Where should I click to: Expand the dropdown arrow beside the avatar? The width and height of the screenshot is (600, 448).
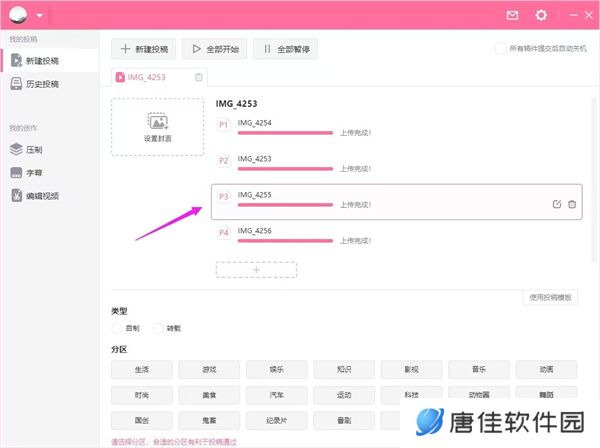click(39, 16)
